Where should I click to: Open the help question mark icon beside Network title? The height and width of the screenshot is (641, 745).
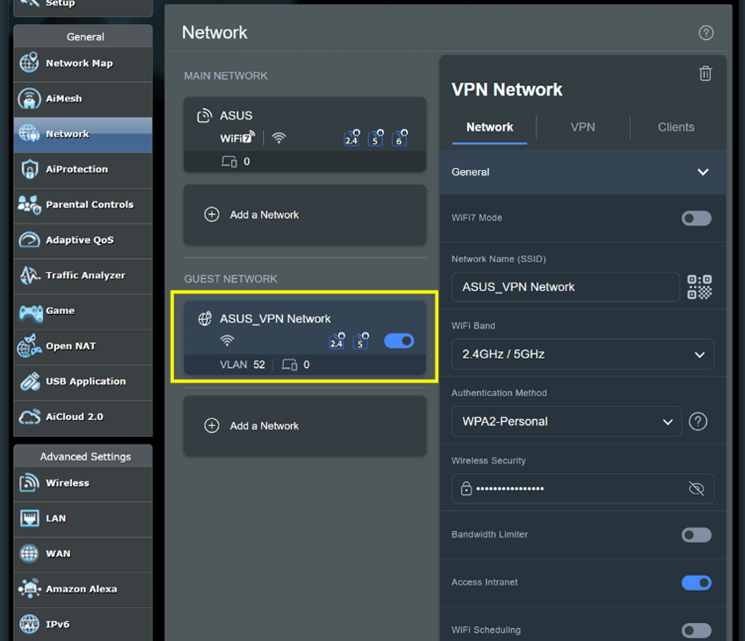click(706, 33)
